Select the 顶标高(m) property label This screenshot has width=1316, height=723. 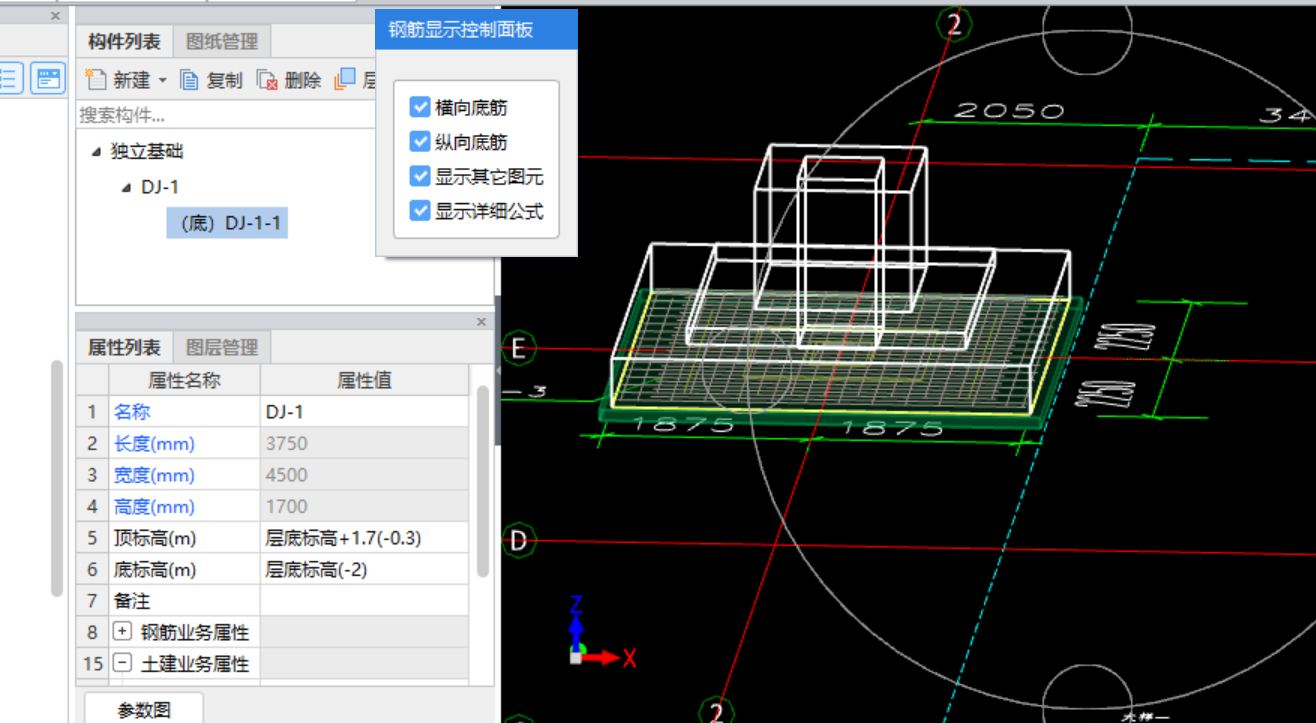coord(155,538)
